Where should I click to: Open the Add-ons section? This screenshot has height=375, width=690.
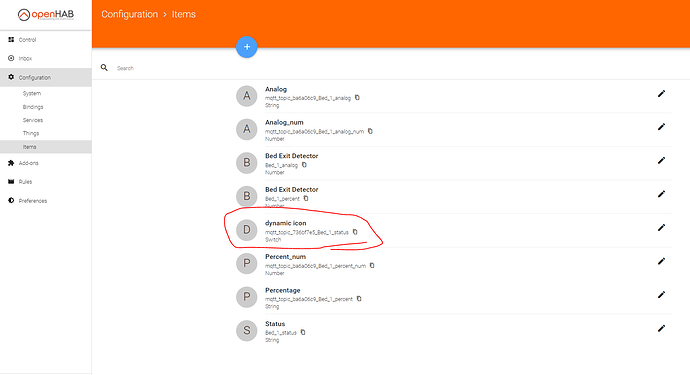(x=46, y=163)
